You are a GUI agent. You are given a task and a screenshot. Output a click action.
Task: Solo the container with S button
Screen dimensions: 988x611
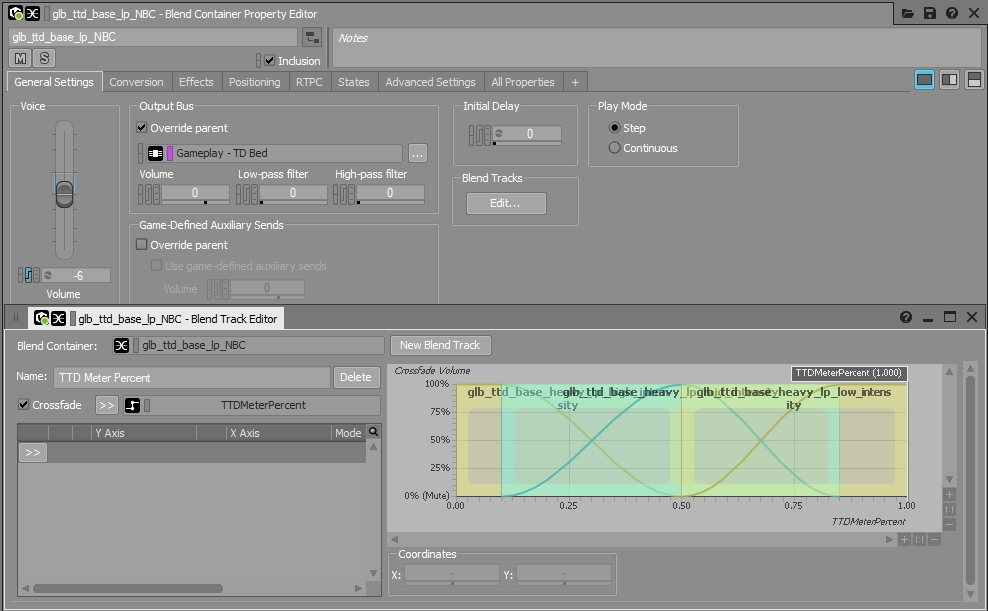pyautogui.click(x=44, y=59)
